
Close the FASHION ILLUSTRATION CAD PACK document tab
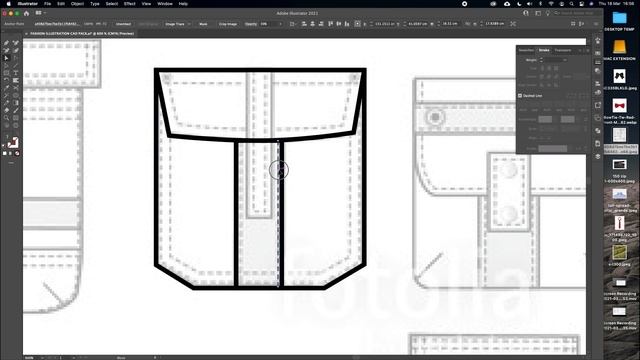click(27, 33)
